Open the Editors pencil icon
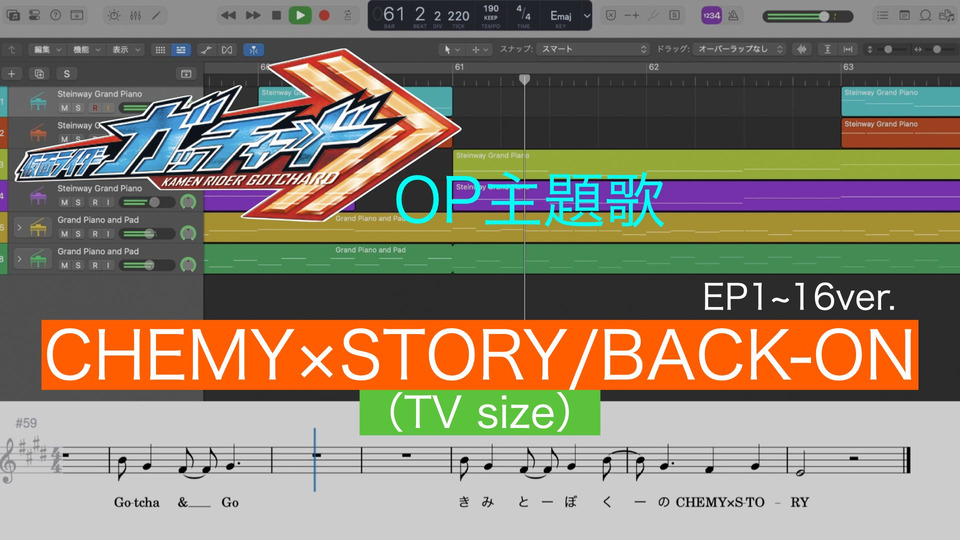Screen dimensions: 960x540 [x=157, y=15]
